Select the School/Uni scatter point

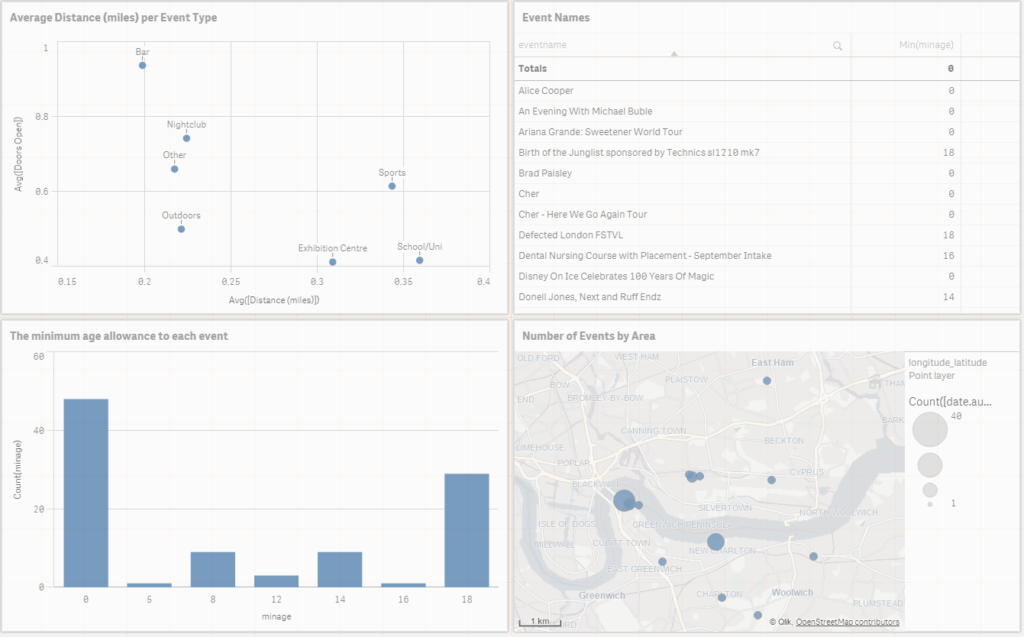pyautogui.click(x=420, y=261)
